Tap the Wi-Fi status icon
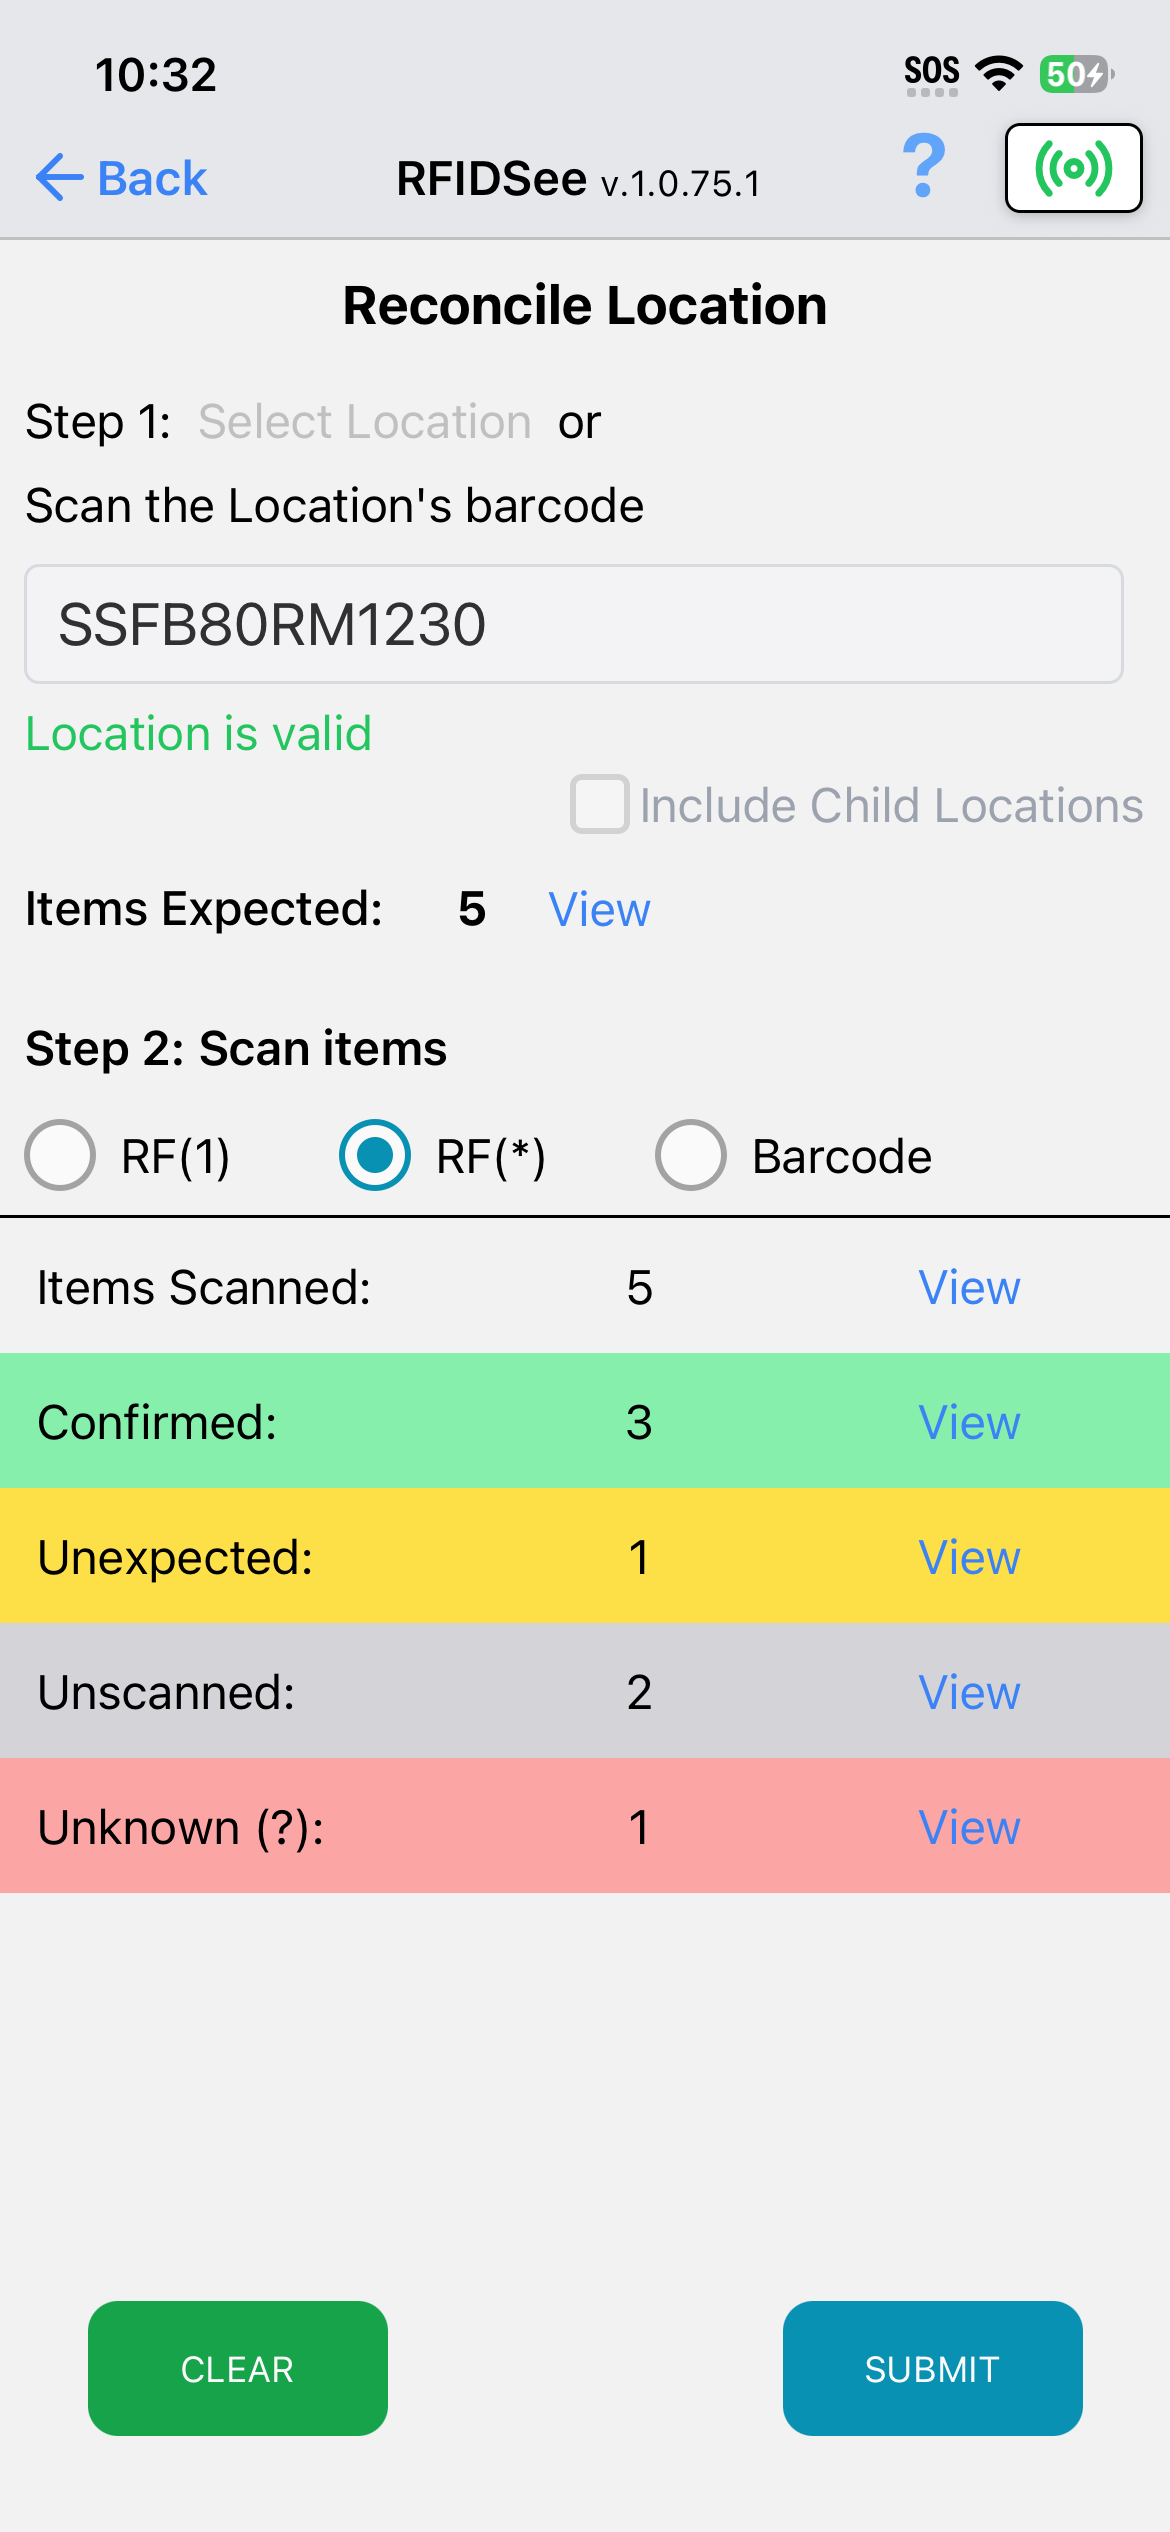Screen dimensions: 1170x2532 click(998, 74)
